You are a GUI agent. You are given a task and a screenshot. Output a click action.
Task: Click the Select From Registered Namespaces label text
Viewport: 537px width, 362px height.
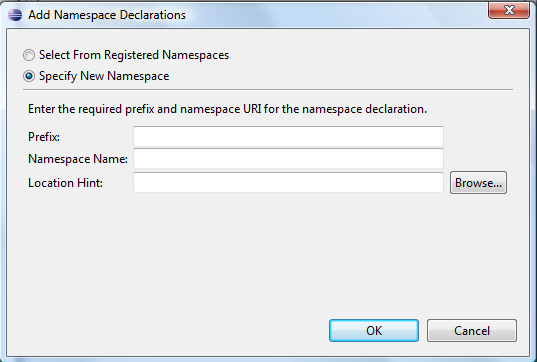coord(134,55)
